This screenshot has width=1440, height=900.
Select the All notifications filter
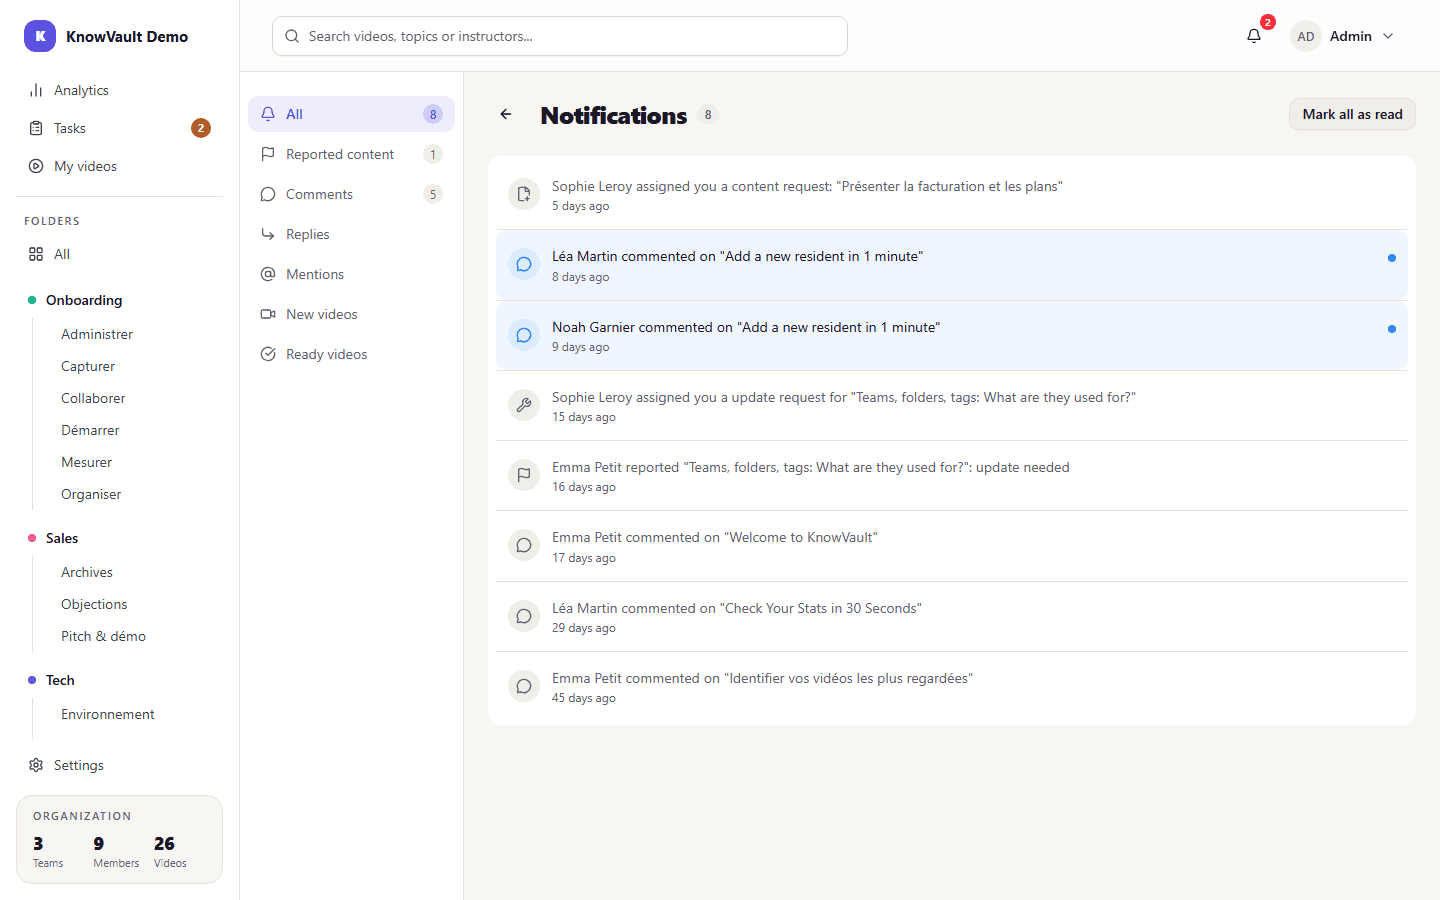pos(351,114)
